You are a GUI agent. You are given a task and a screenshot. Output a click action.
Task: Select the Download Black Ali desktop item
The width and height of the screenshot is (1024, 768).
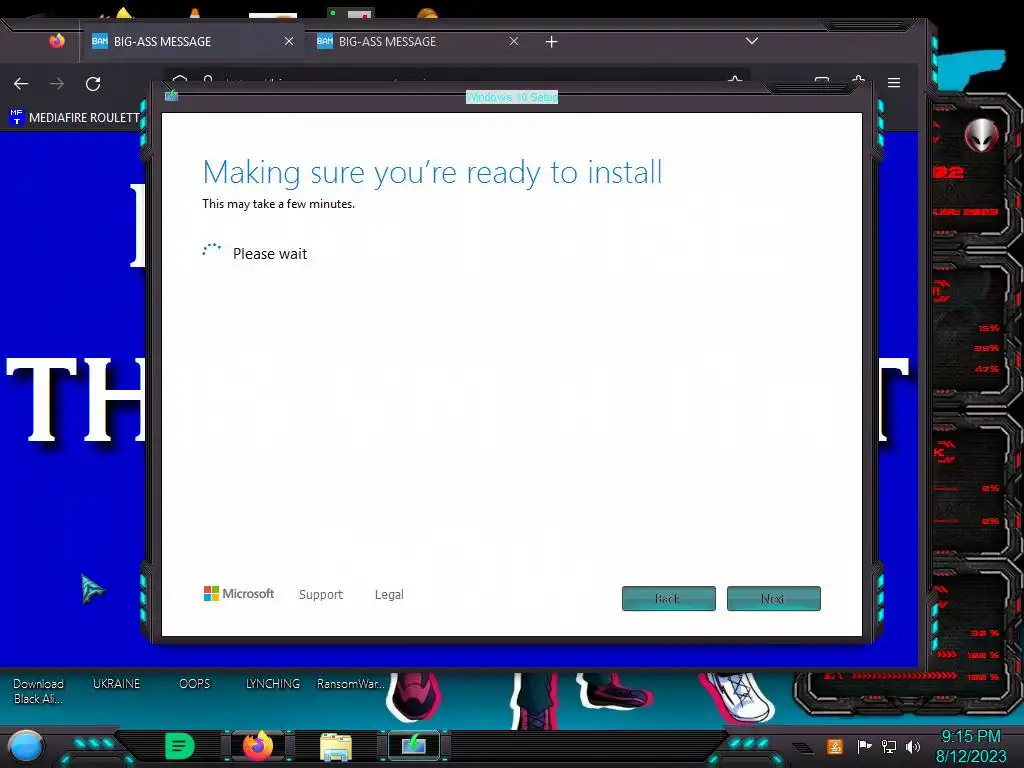pyautogui.click(x=39, y=691)
